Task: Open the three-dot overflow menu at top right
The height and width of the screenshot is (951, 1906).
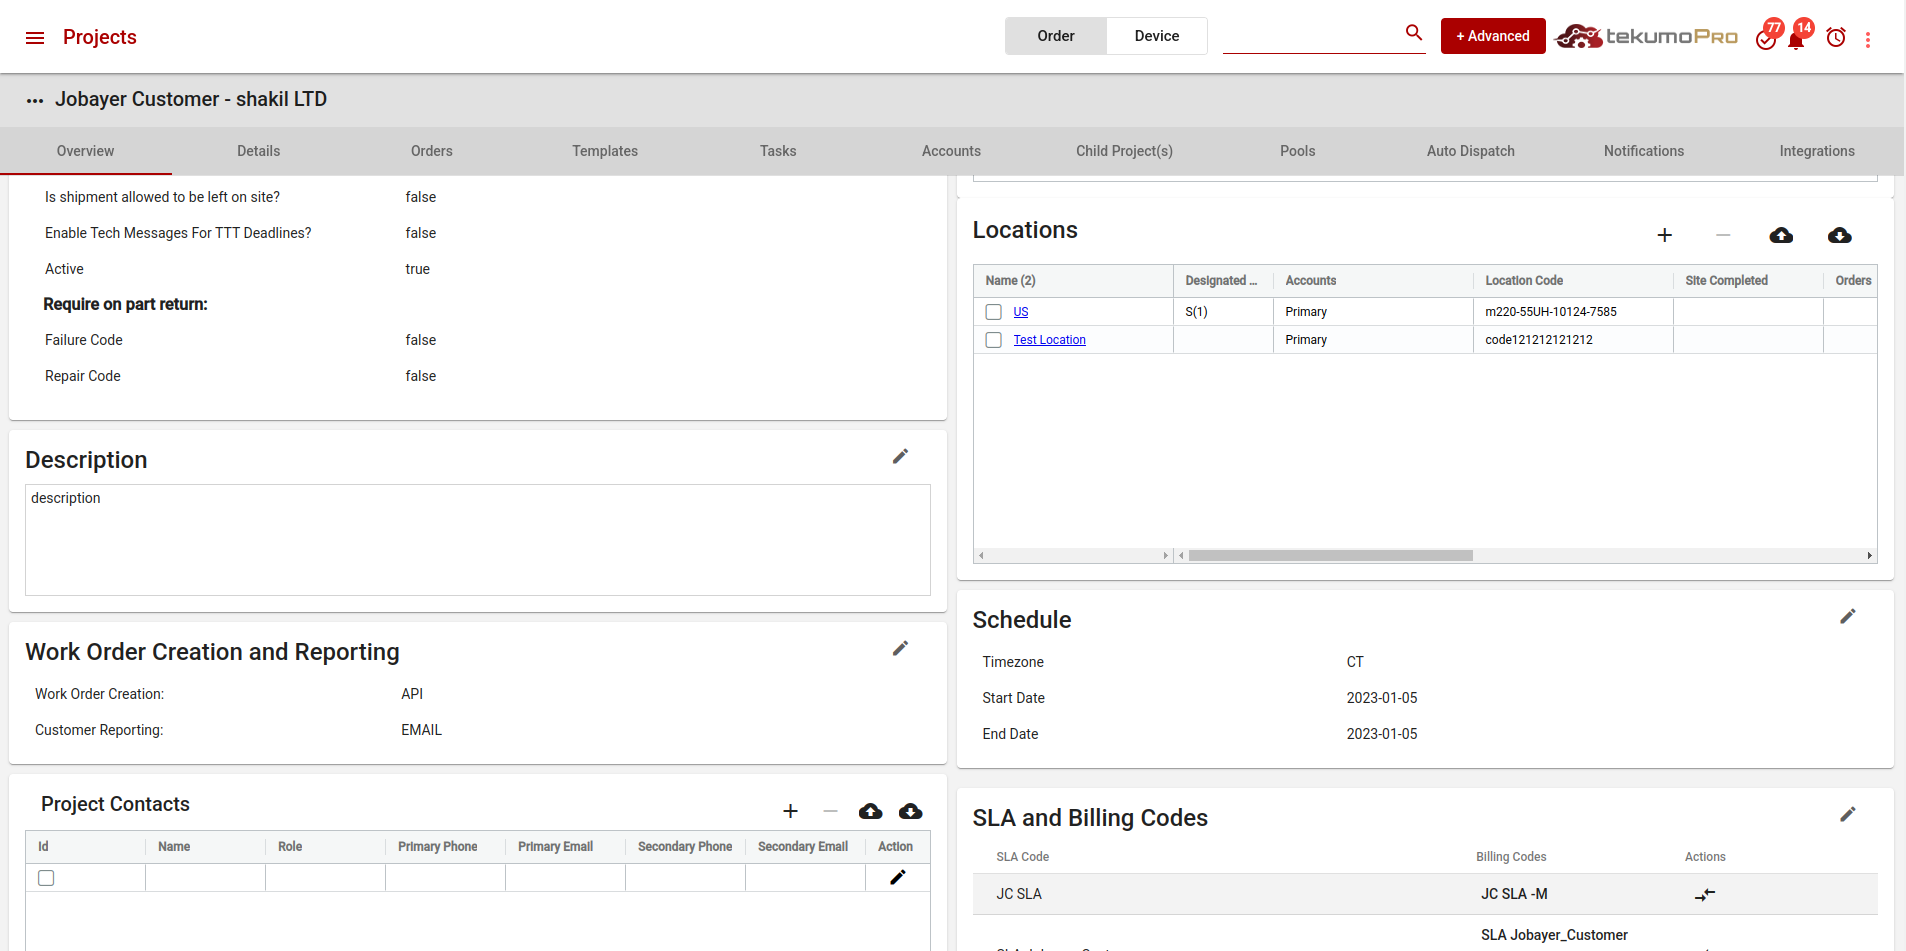Action: pyautogui.click(x=1867, y=40)
